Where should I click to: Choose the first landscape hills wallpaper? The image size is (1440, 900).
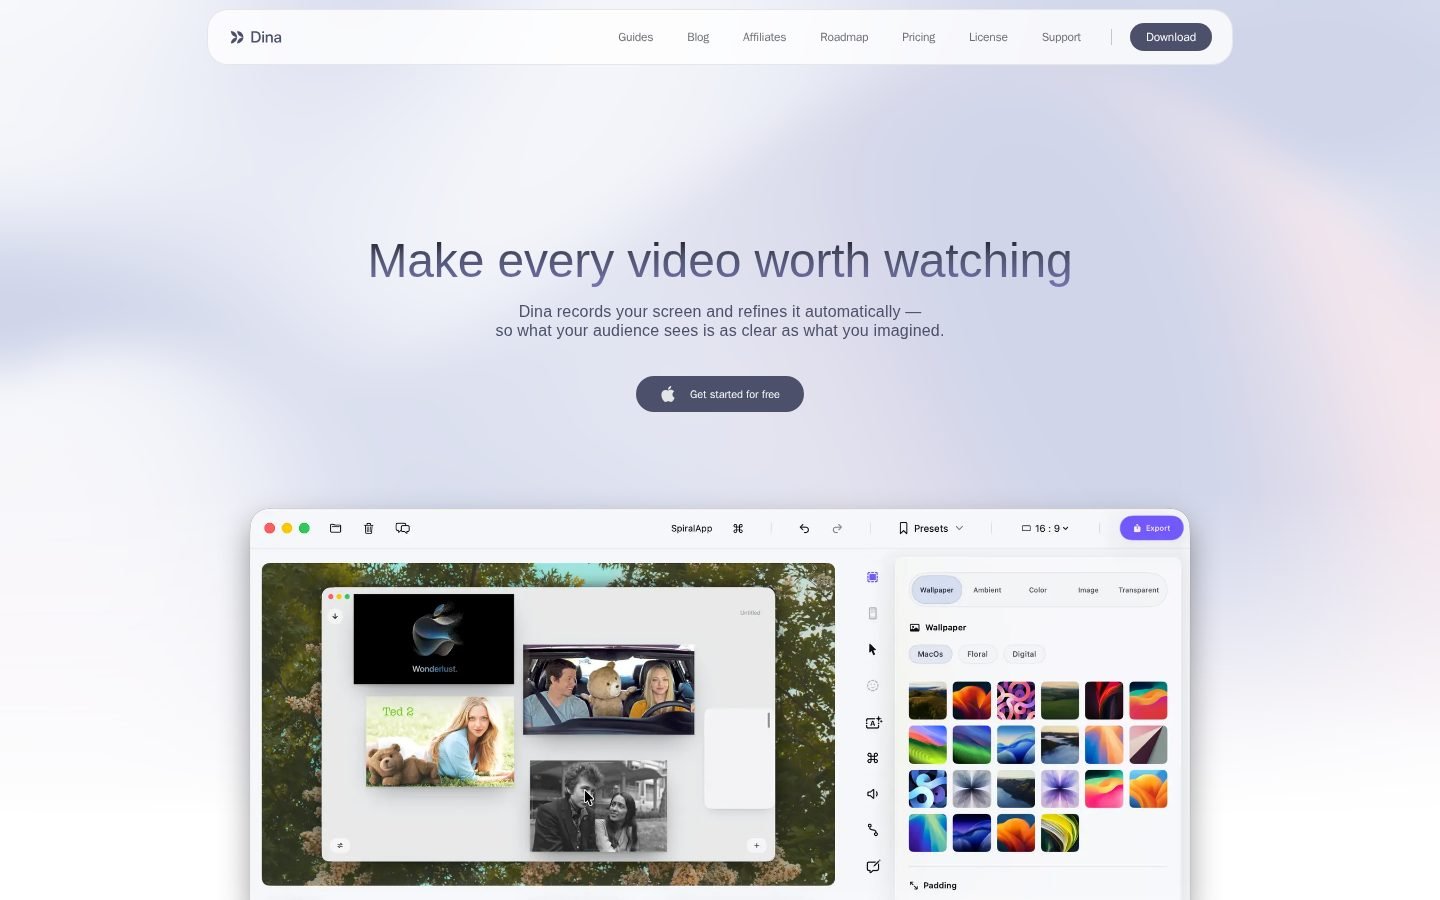928,701
